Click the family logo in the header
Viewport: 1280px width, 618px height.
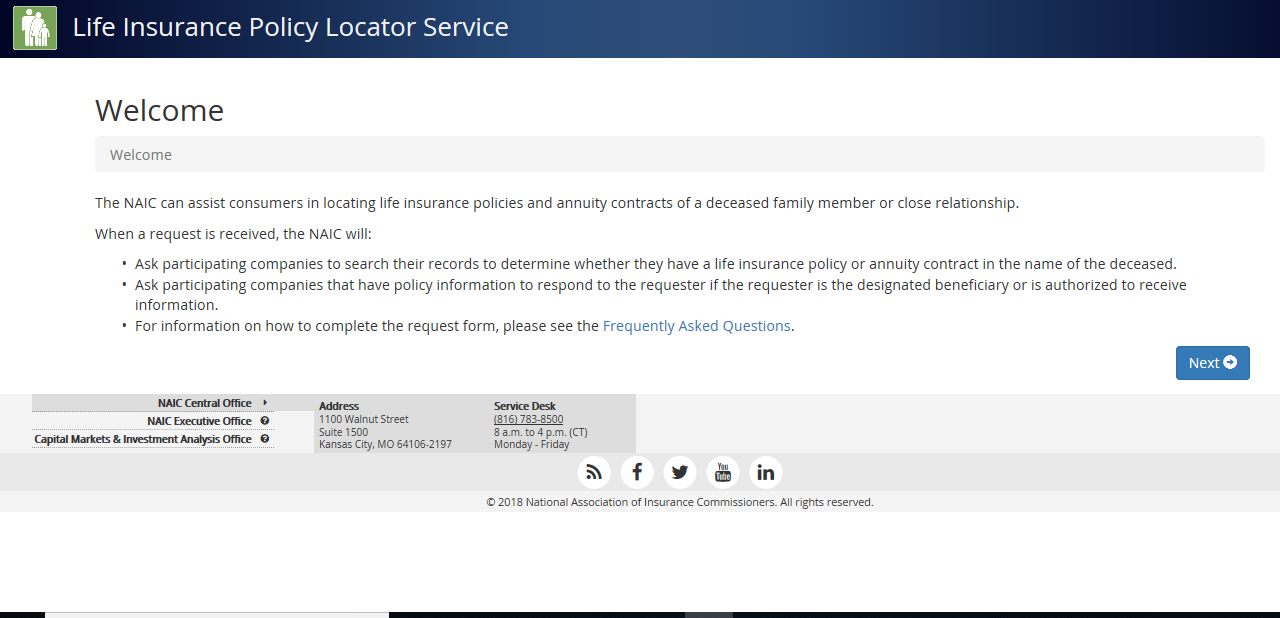[x=35, y=27]
